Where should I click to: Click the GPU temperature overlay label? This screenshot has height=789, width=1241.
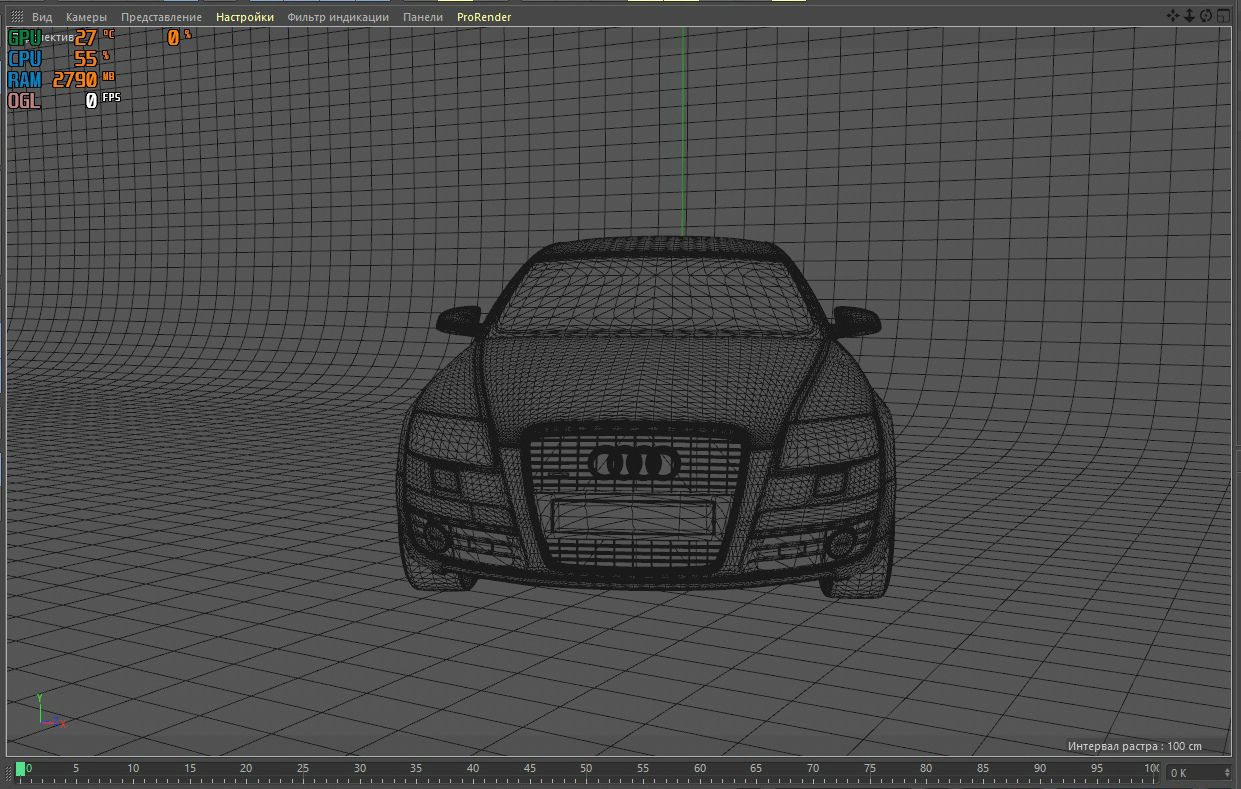(x=25, y=38)
